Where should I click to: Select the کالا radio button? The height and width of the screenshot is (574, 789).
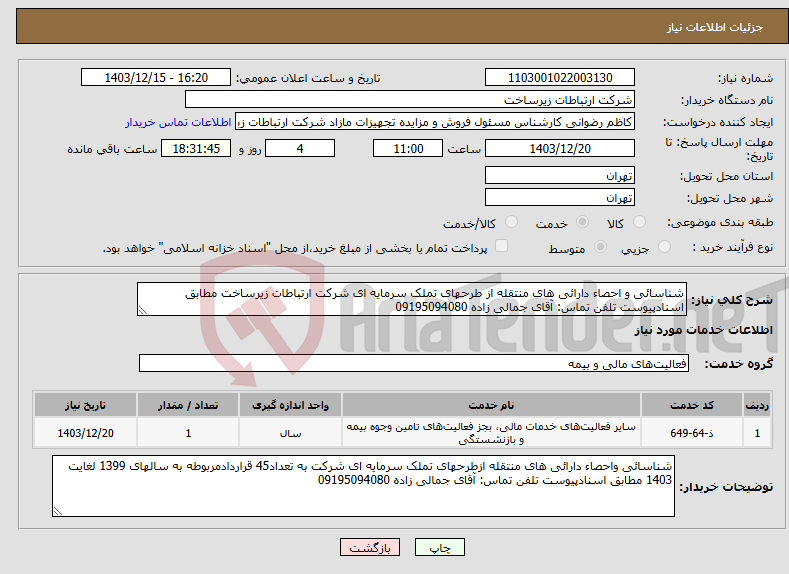pyautogui.click(x=640, y=222)
